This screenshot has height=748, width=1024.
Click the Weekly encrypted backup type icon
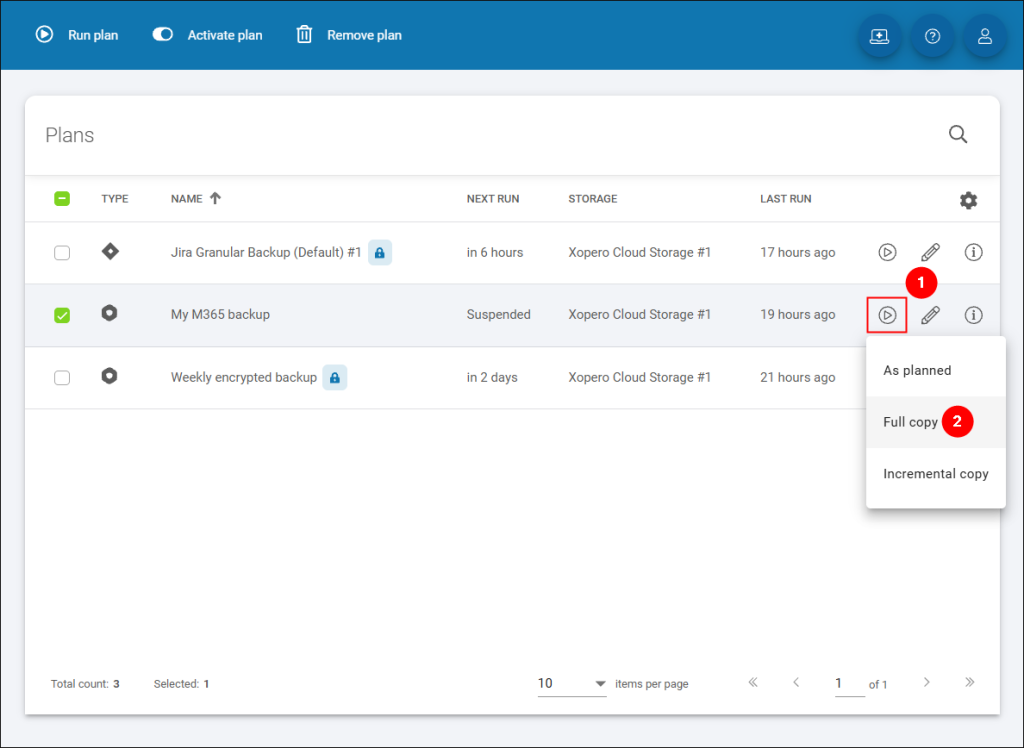coord(109,376)
